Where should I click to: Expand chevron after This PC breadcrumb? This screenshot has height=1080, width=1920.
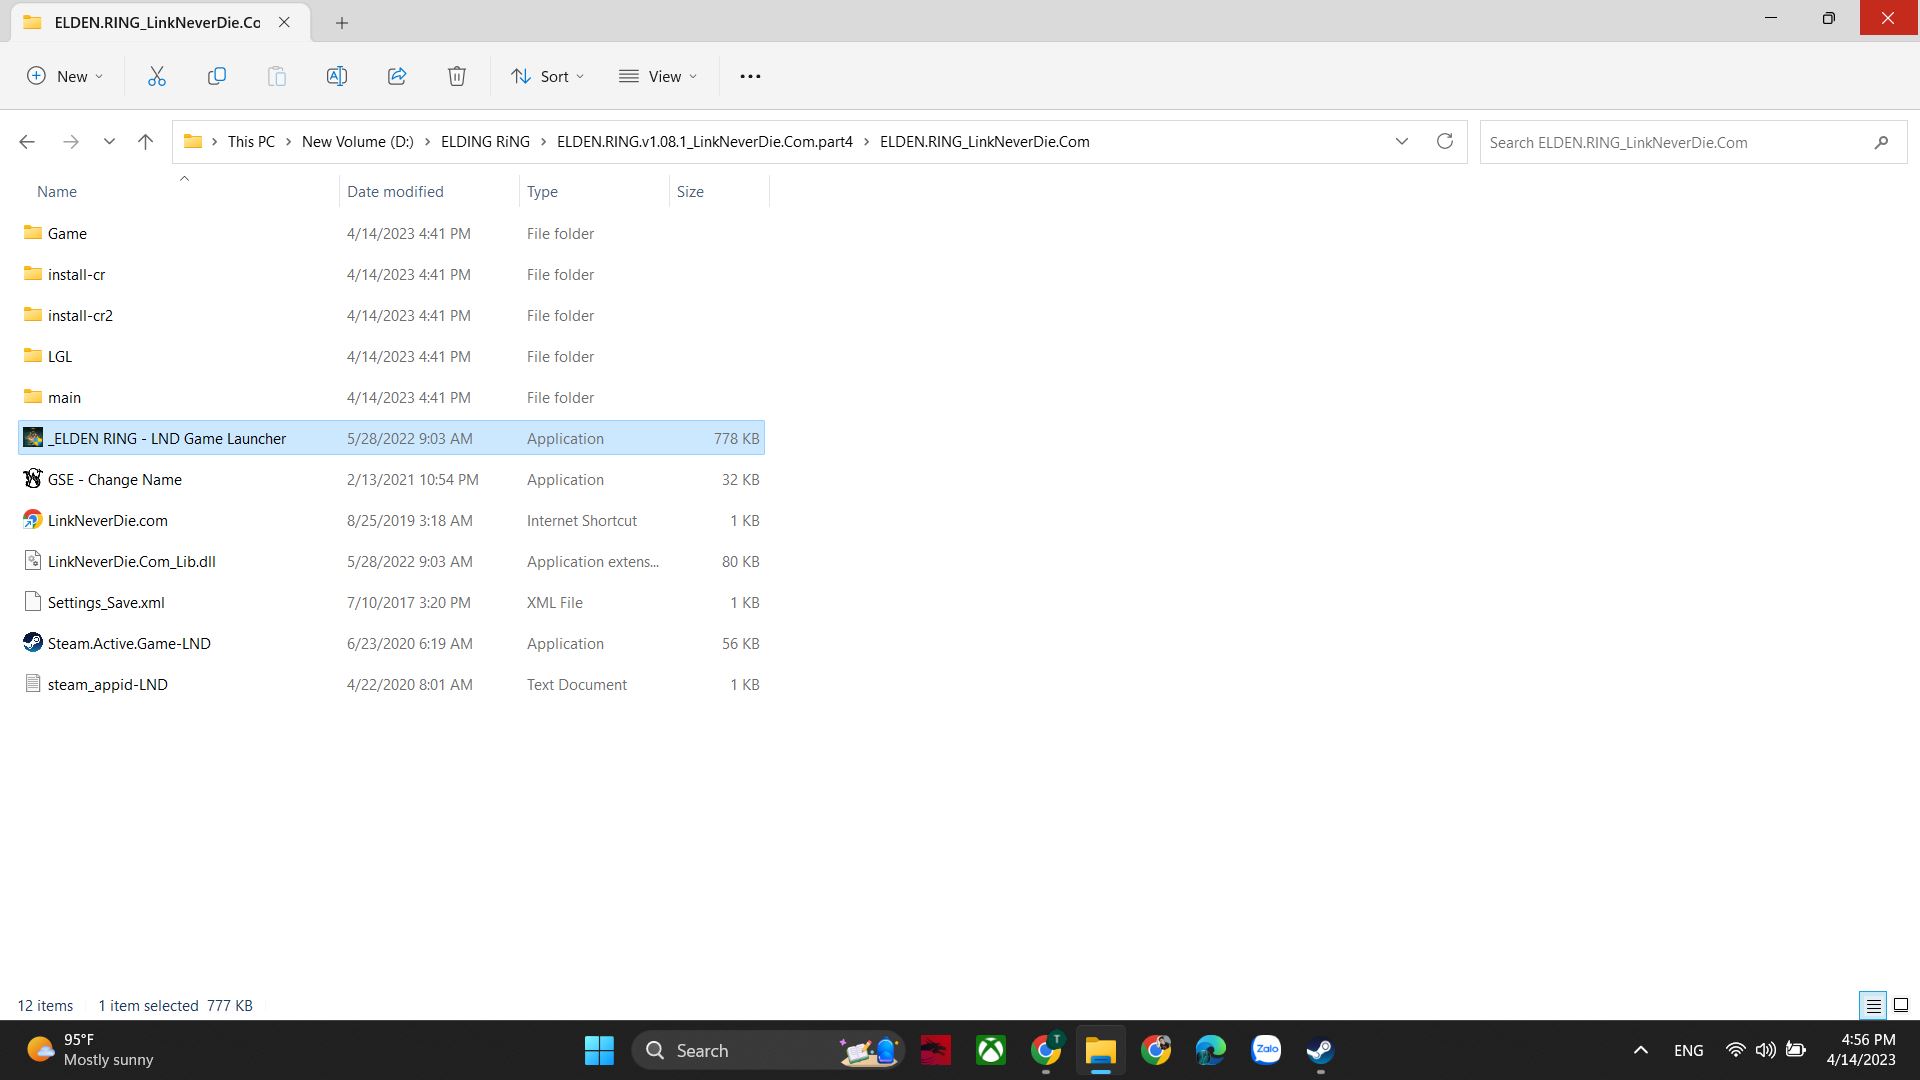[289, 142]
